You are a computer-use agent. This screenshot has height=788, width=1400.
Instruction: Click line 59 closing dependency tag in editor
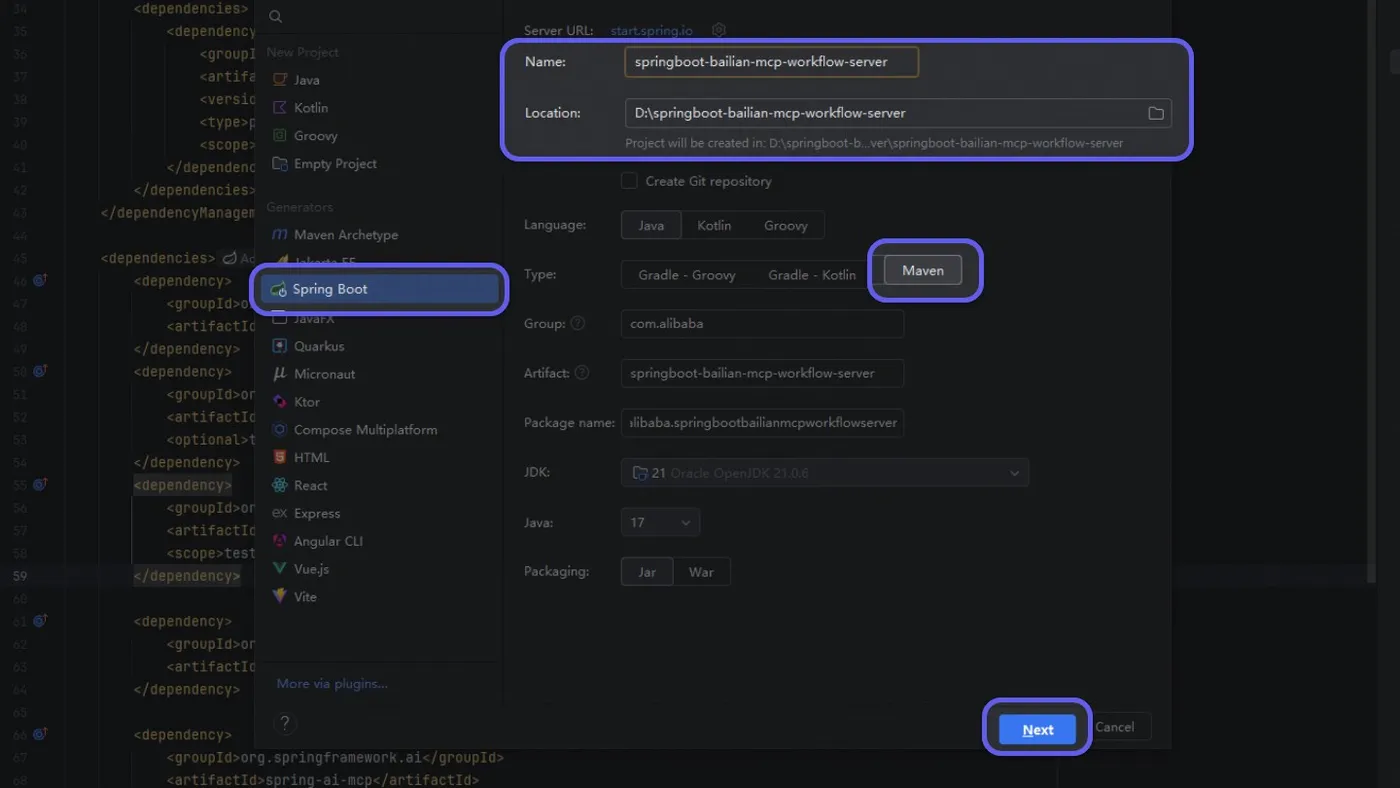(187, 576)
